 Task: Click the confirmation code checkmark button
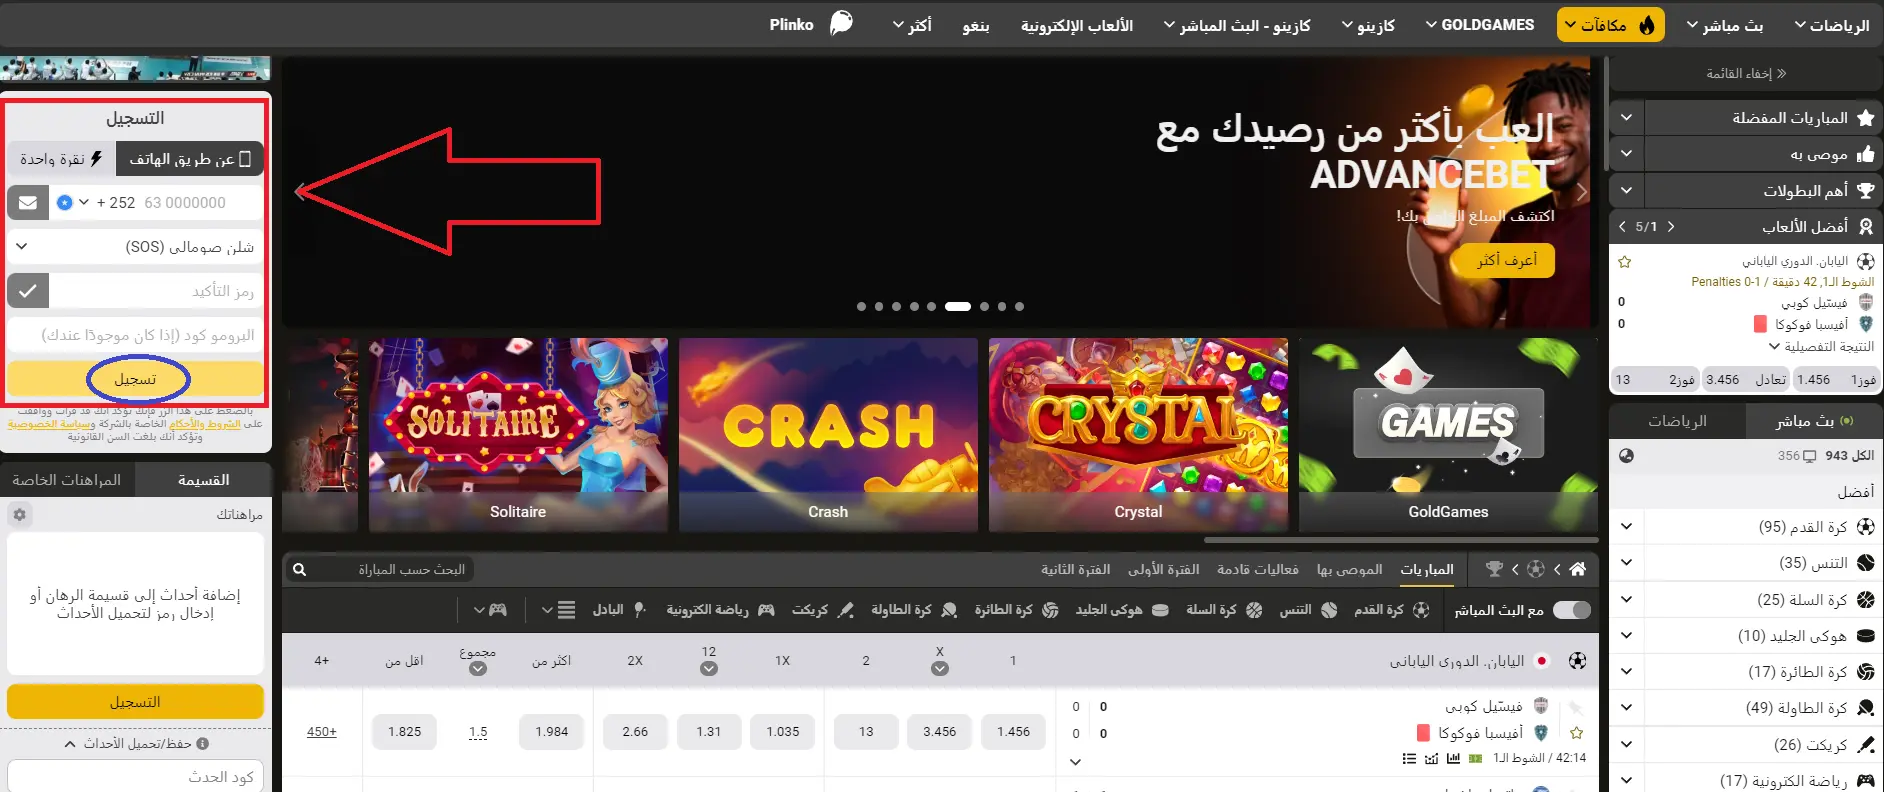click(x=28, y=291)
